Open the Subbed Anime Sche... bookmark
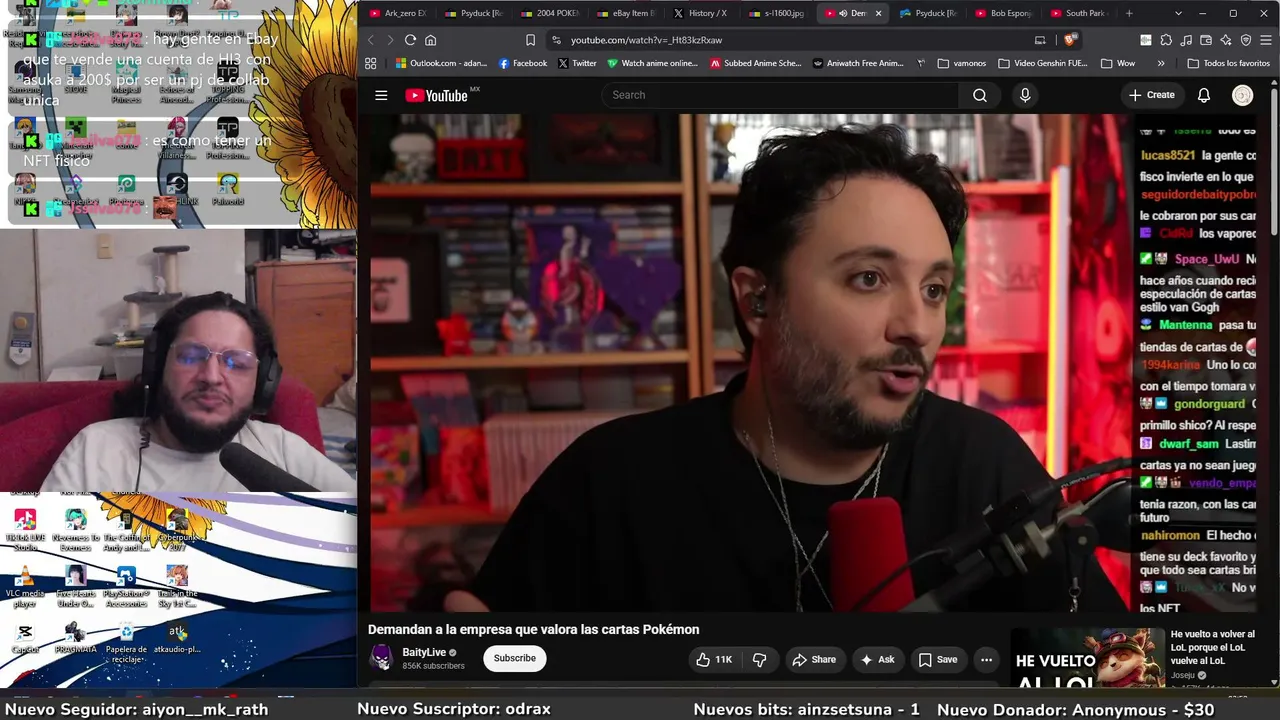 pyautogui.click(x=756, y=63)
